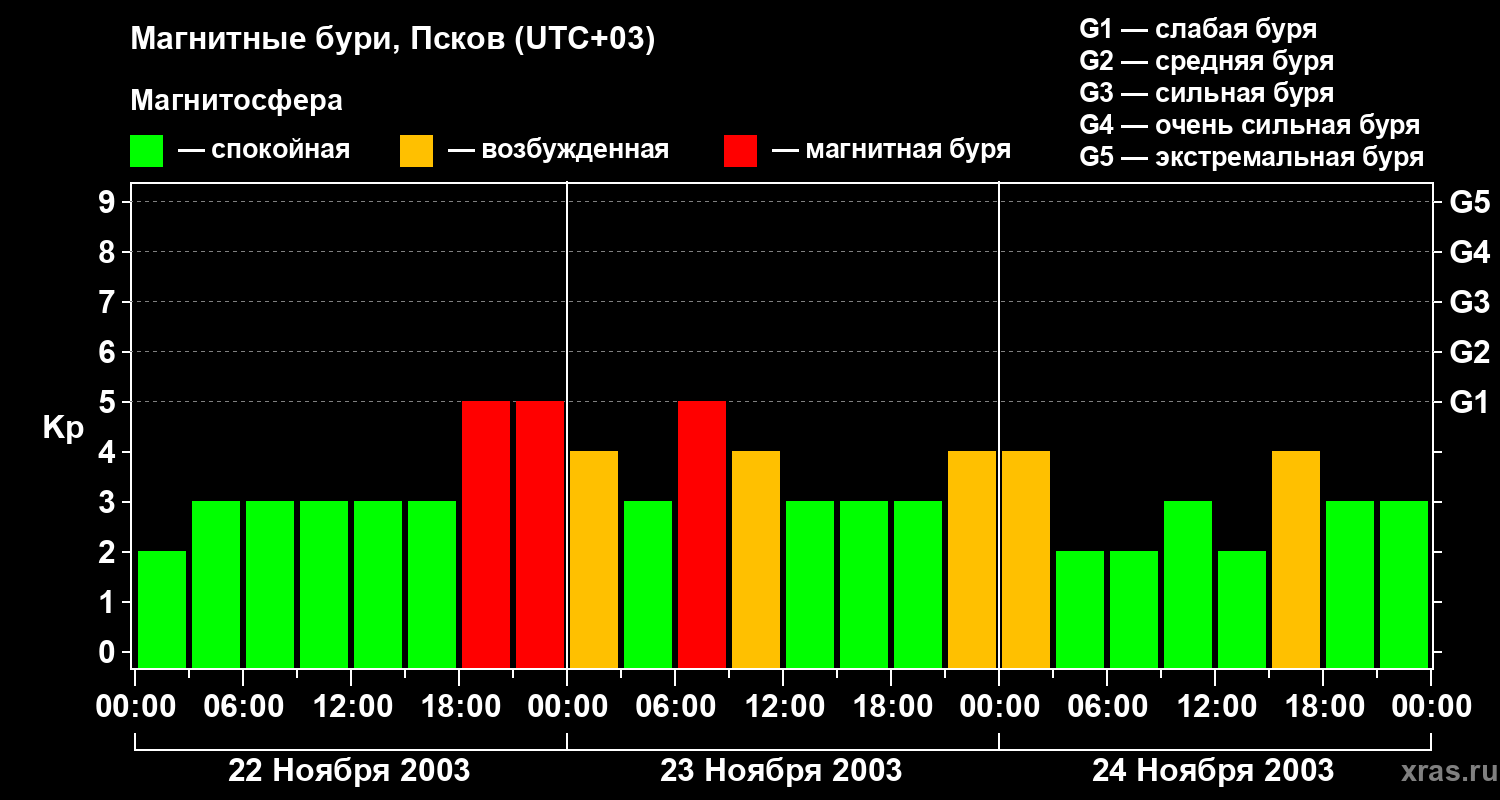Select the 00:00–03:00 green bar on 22 November

162,609
